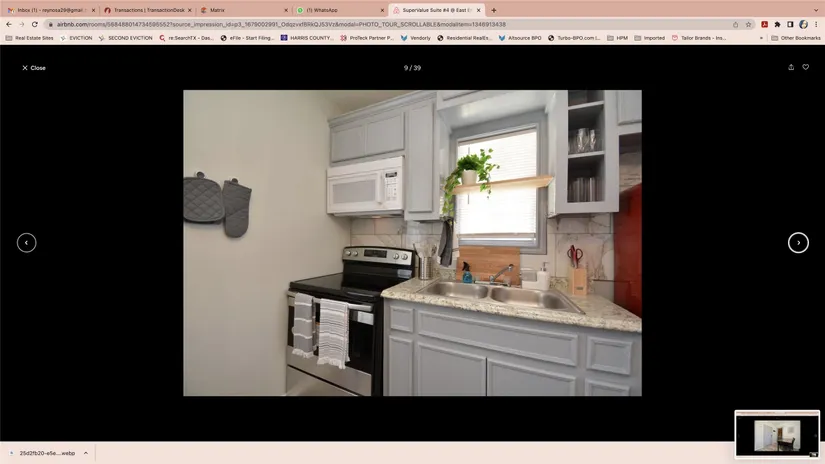Image resolution: width=825 pixels, height=464 pixels.
Task: Click the address bar URL field
Action: [389, 24]
